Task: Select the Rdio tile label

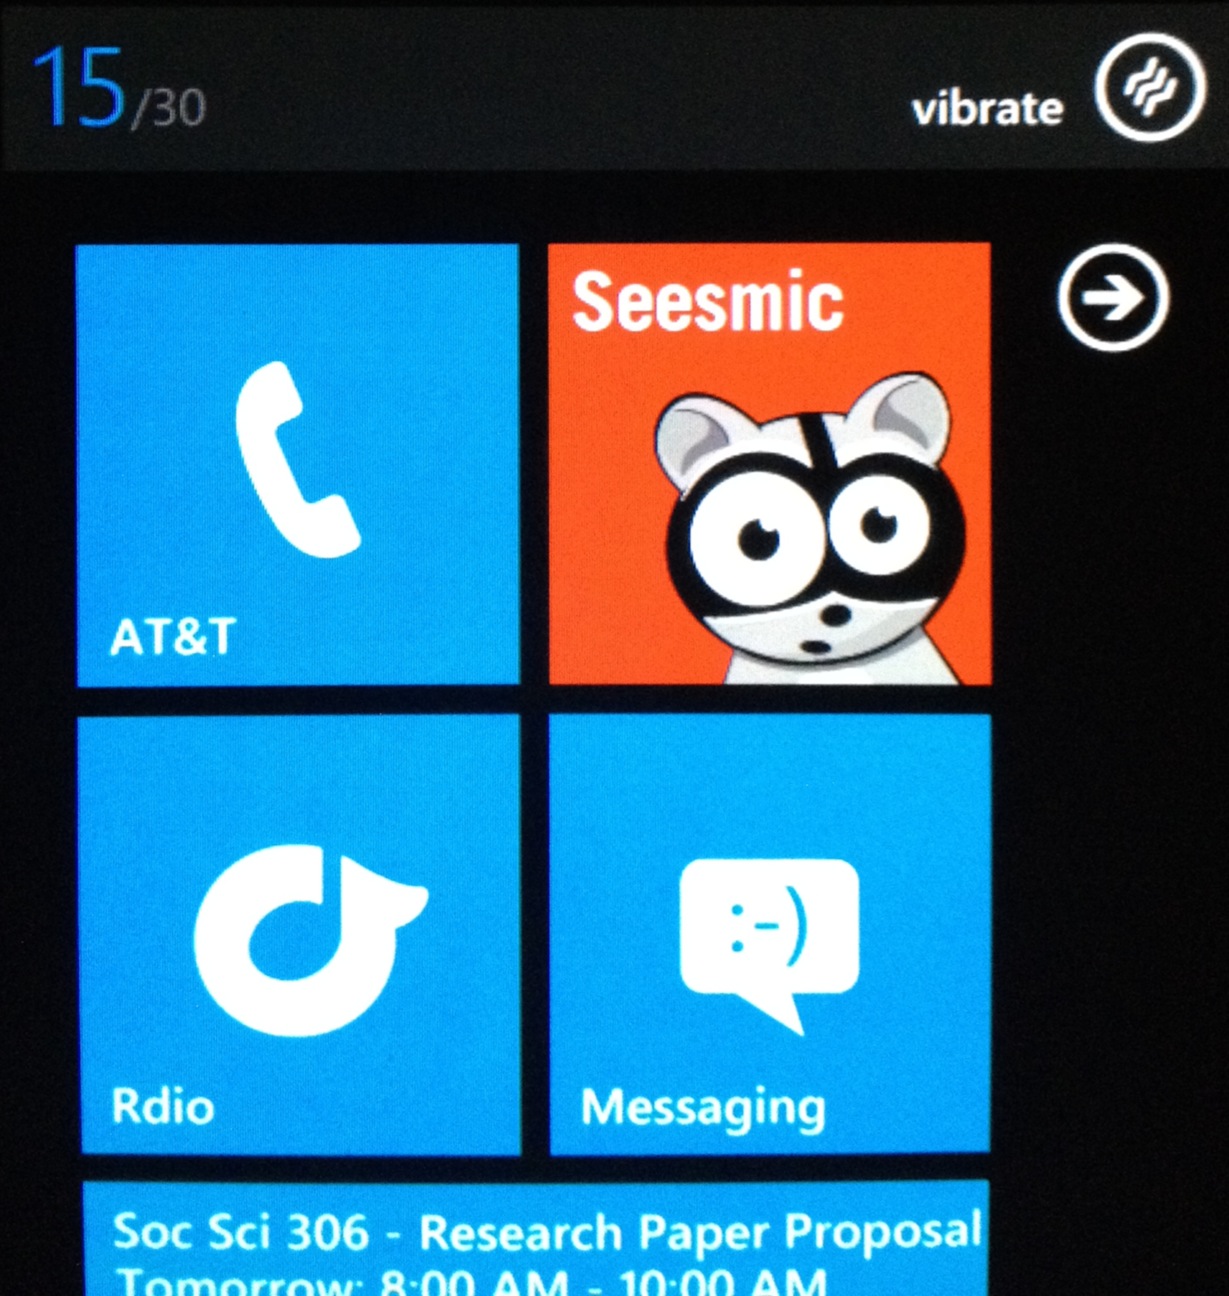Action: click(162, 1106)
